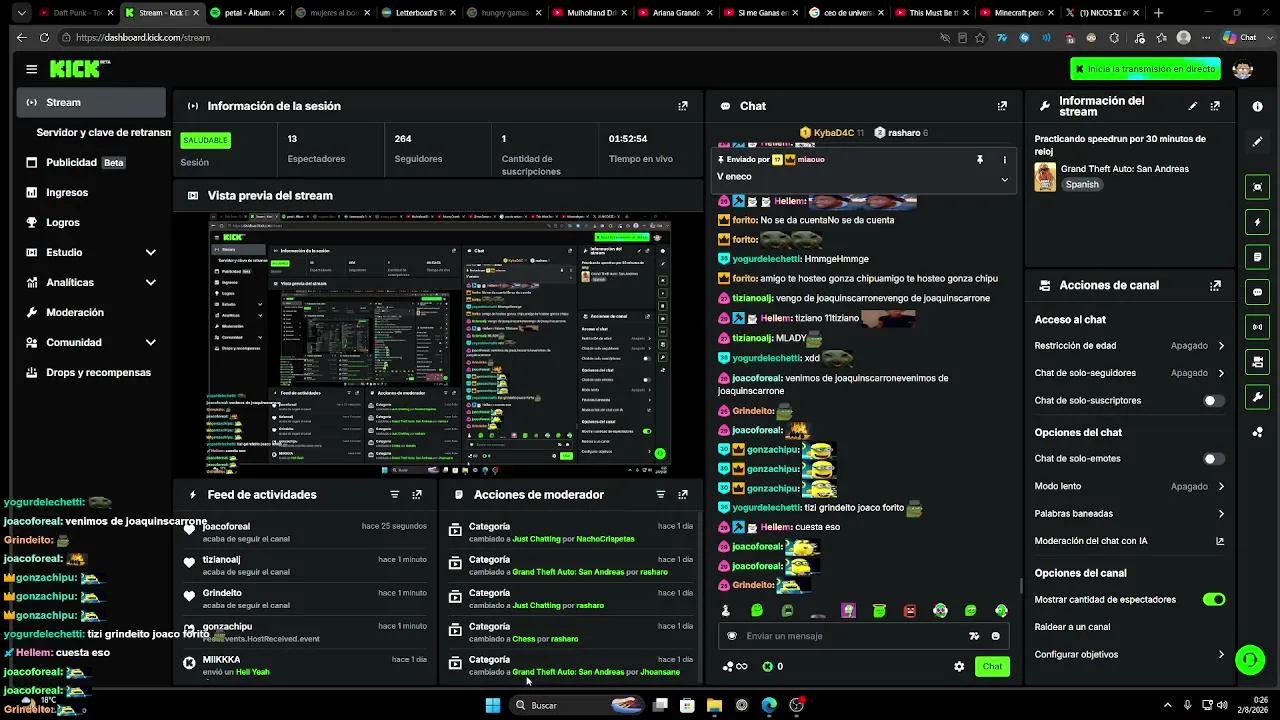
Task: Turn off Mostrar cantidad de espectadores
Action: pyautogui.click(x=1214, y=600)
